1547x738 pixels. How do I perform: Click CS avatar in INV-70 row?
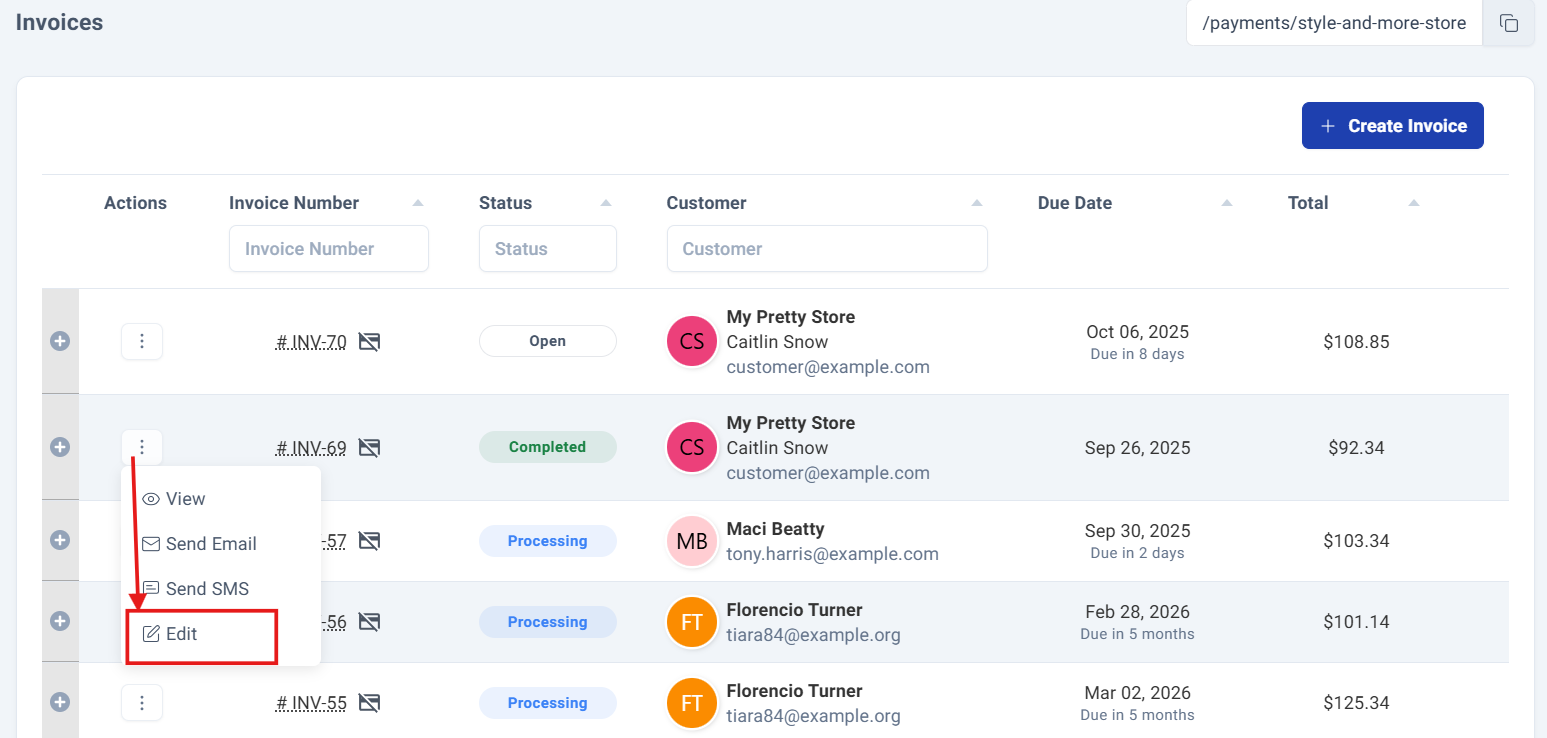(x=692, y=342)
